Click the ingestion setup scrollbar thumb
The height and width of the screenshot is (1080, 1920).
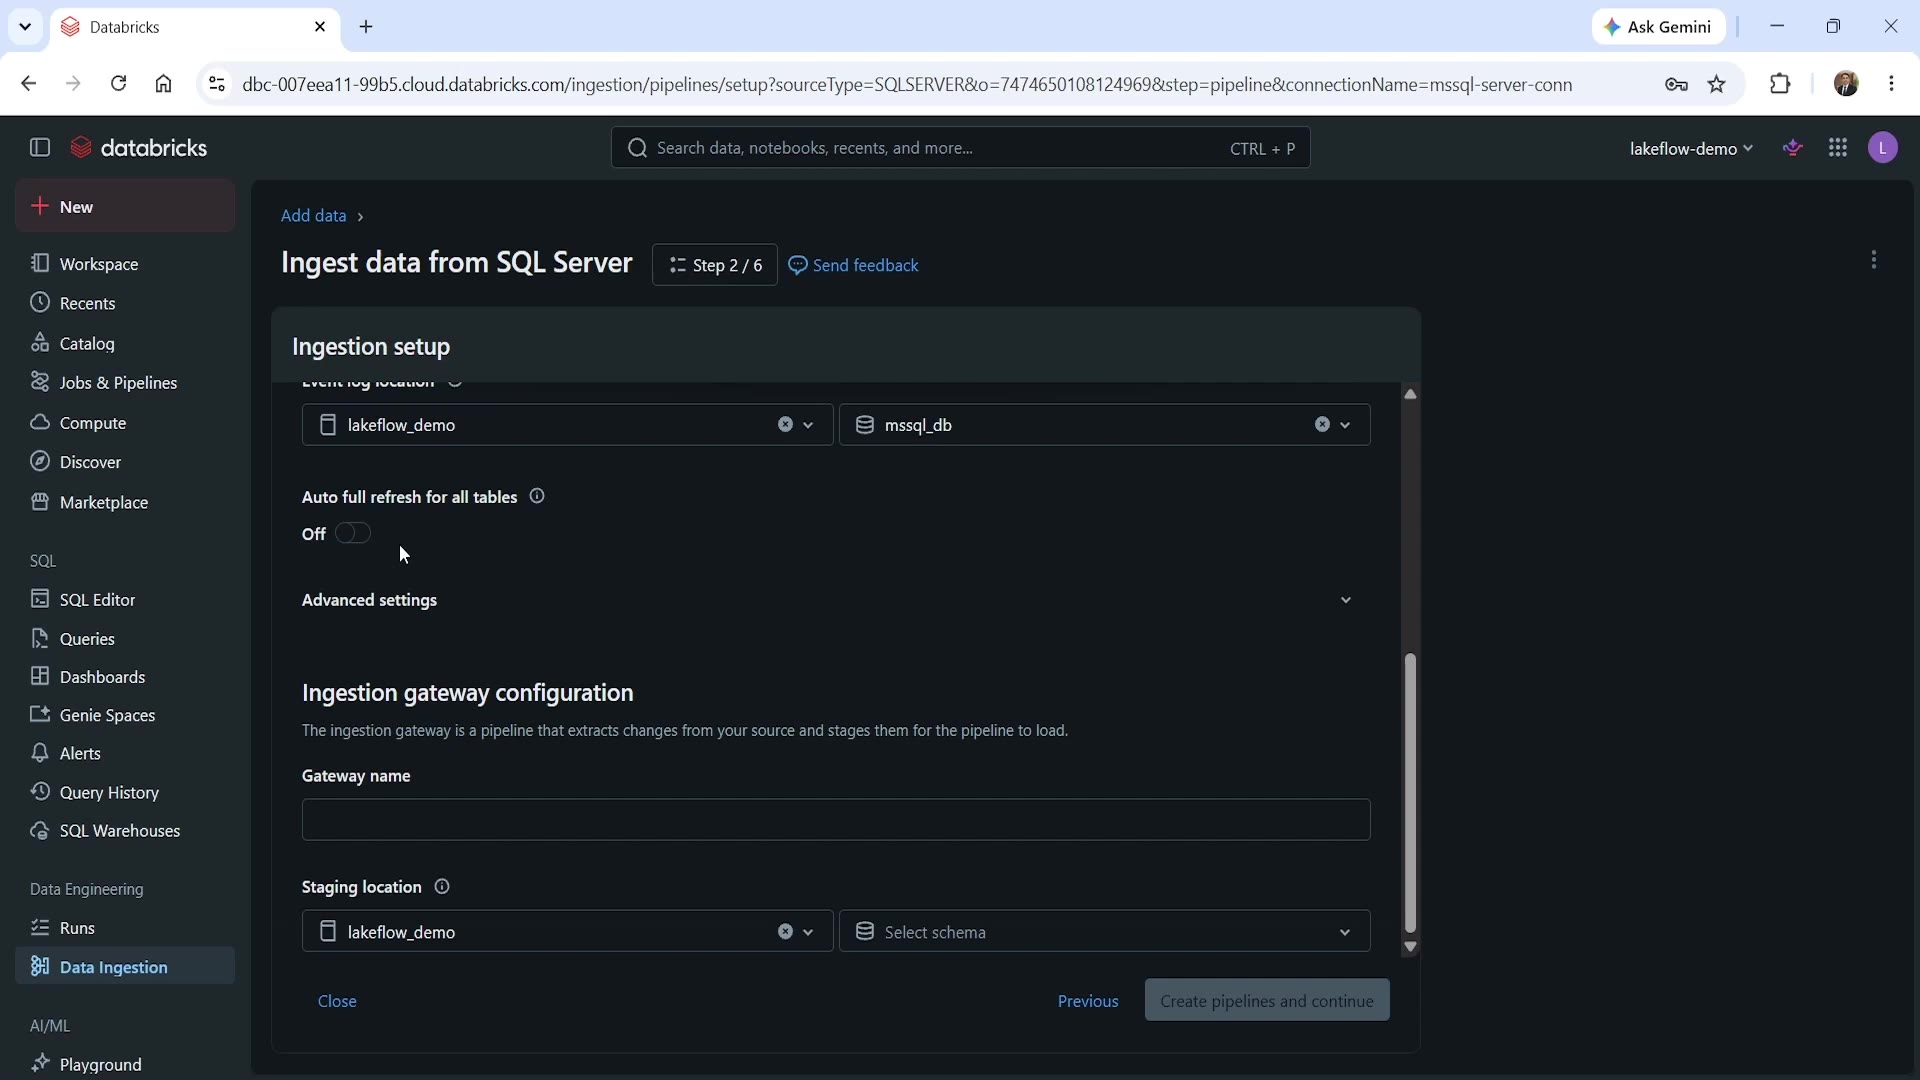[1410, 793]
